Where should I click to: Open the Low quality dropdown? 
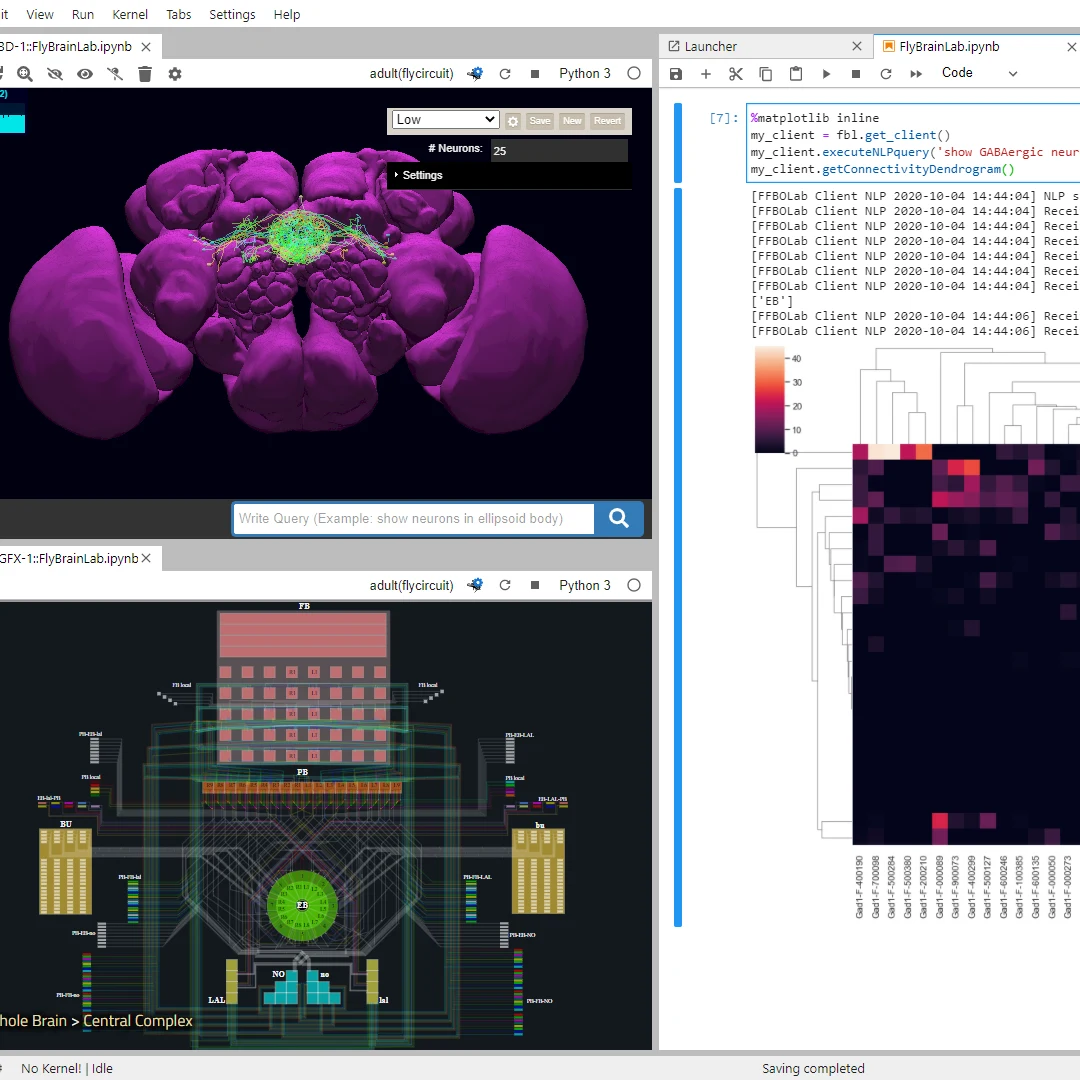click(x=445, y=119)
